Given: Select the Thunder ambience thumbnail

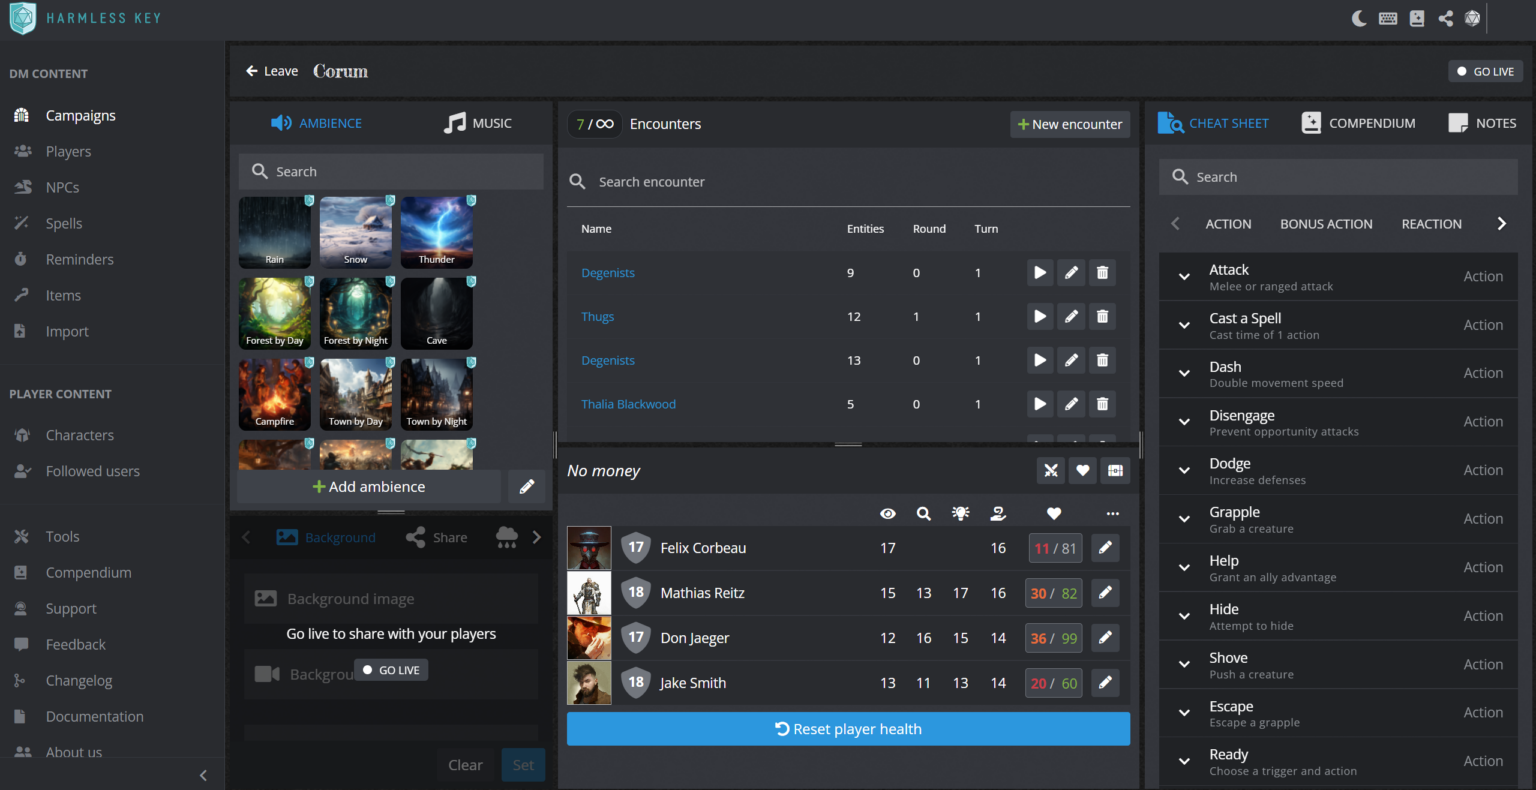Looking at the screenshot, I should [437, 233].
